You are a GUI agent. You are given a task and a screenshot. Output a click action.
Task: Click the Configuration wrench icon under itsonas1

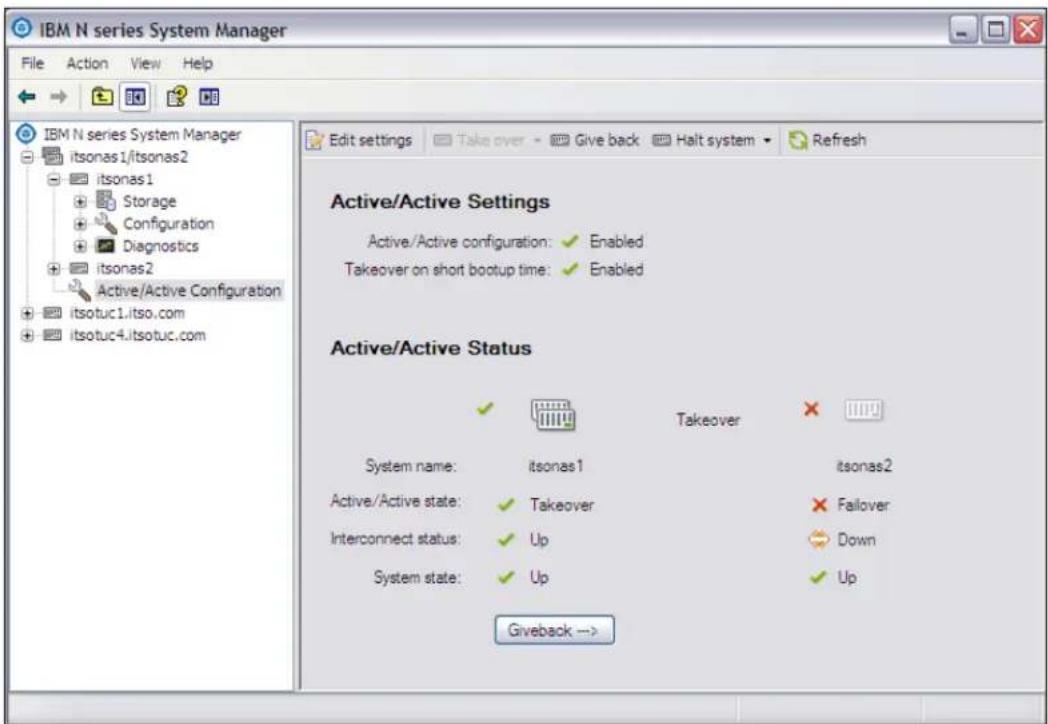point(106,223)
